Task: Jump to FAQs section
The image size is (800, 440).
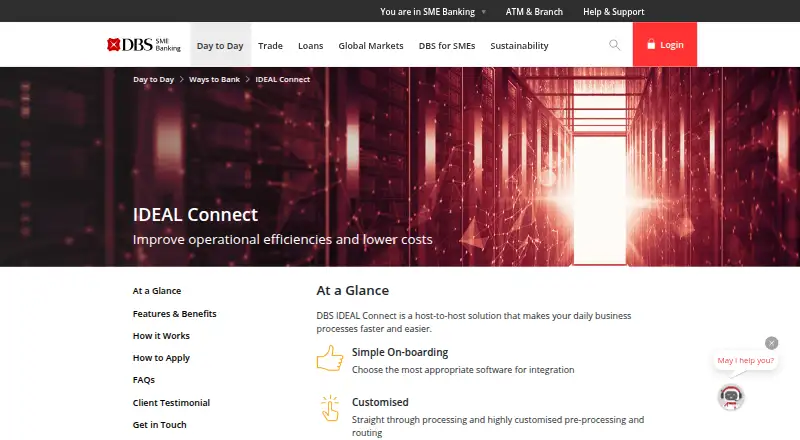Action: [x=143, y=380]
